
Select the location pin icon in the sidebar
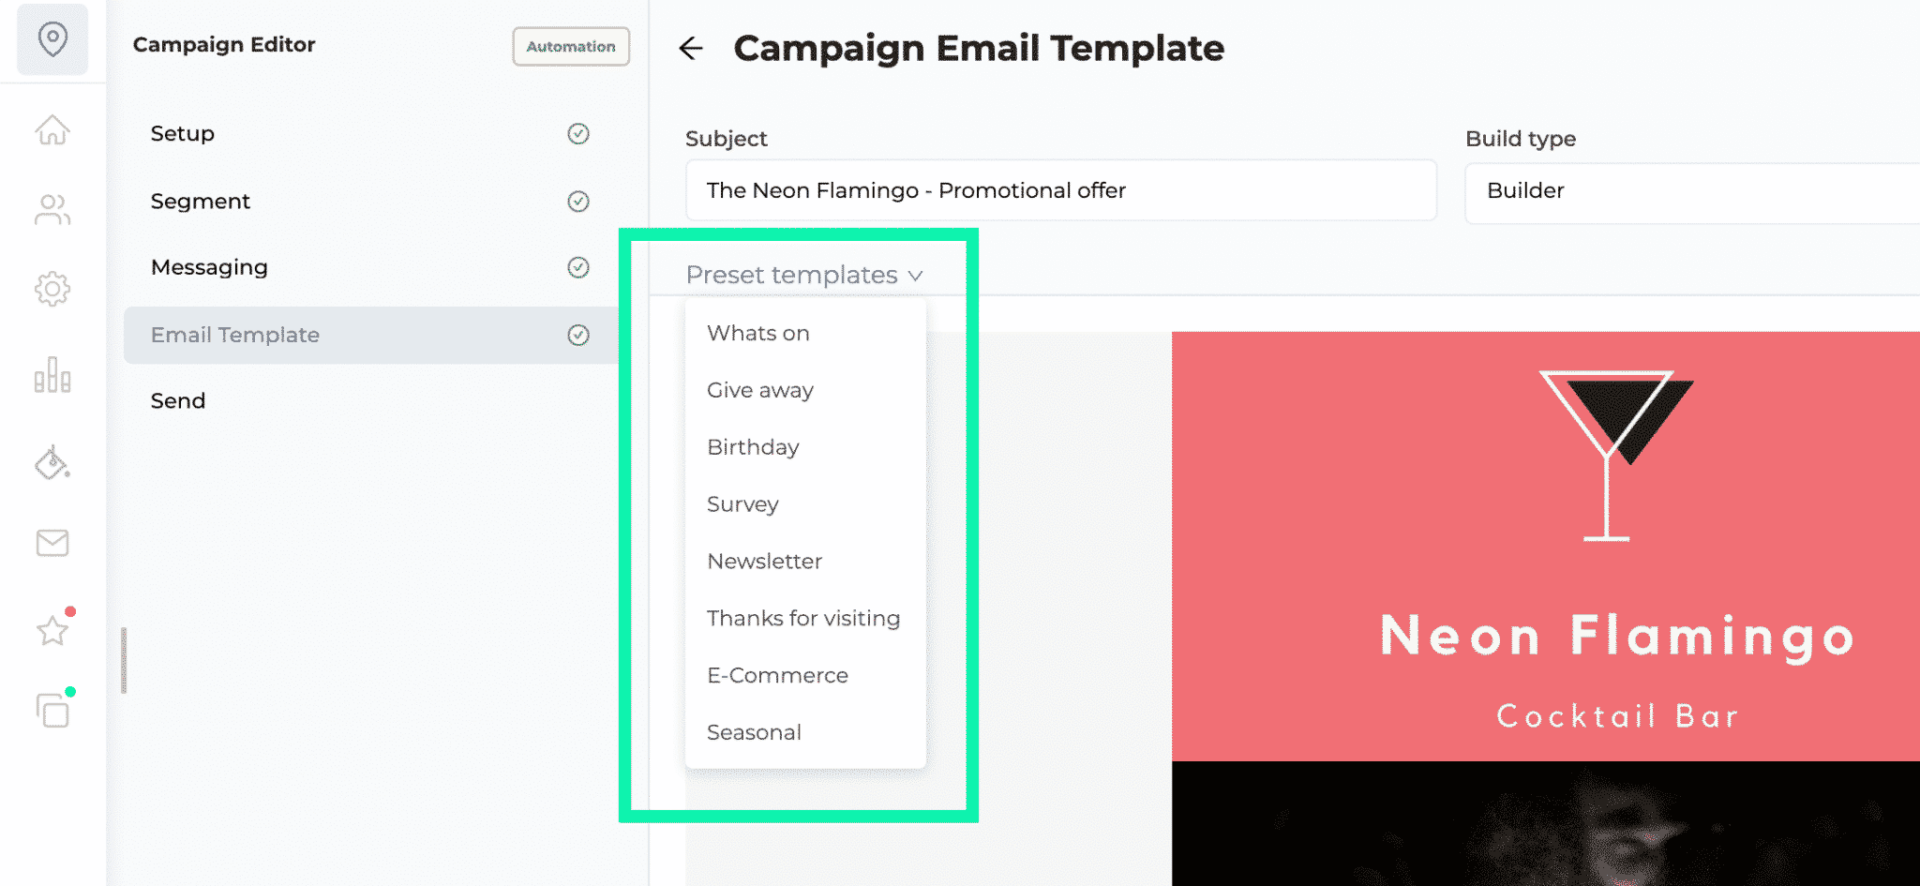pyautogui.click(x=52, y=39)
